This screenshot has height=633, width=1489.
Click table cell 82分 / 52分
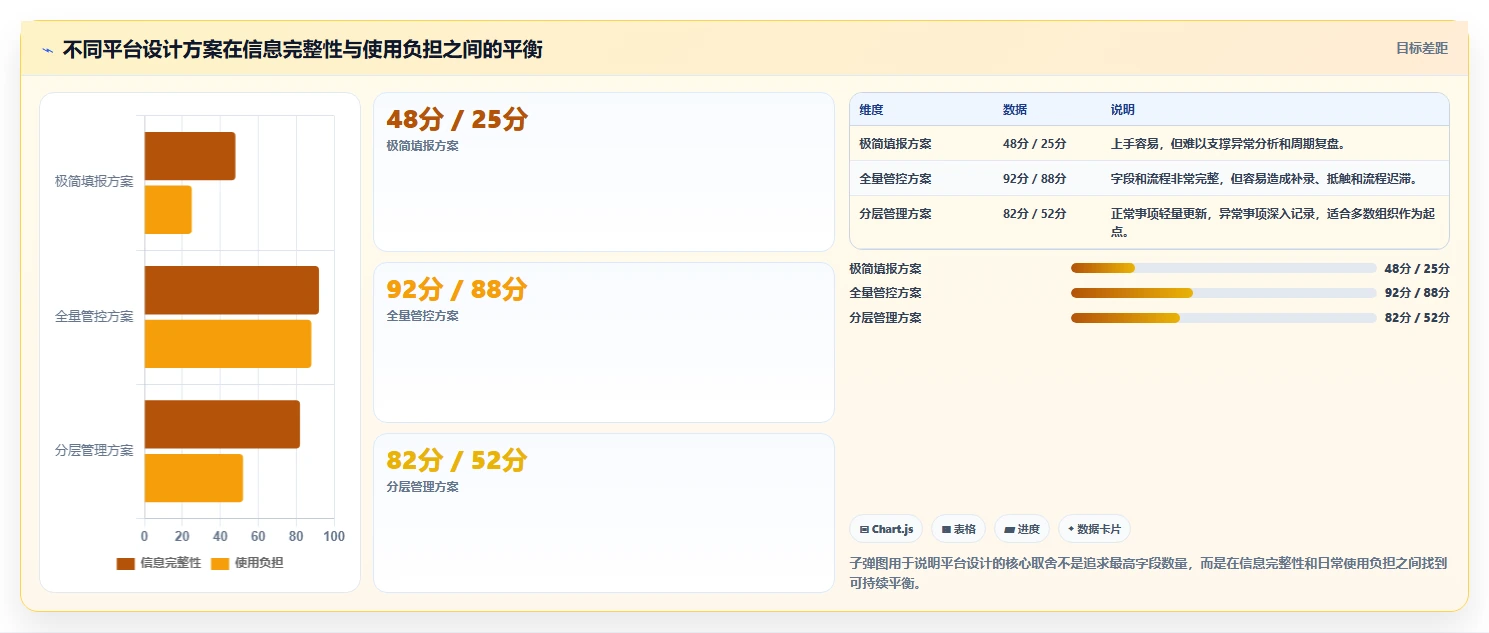[1035, 214]
